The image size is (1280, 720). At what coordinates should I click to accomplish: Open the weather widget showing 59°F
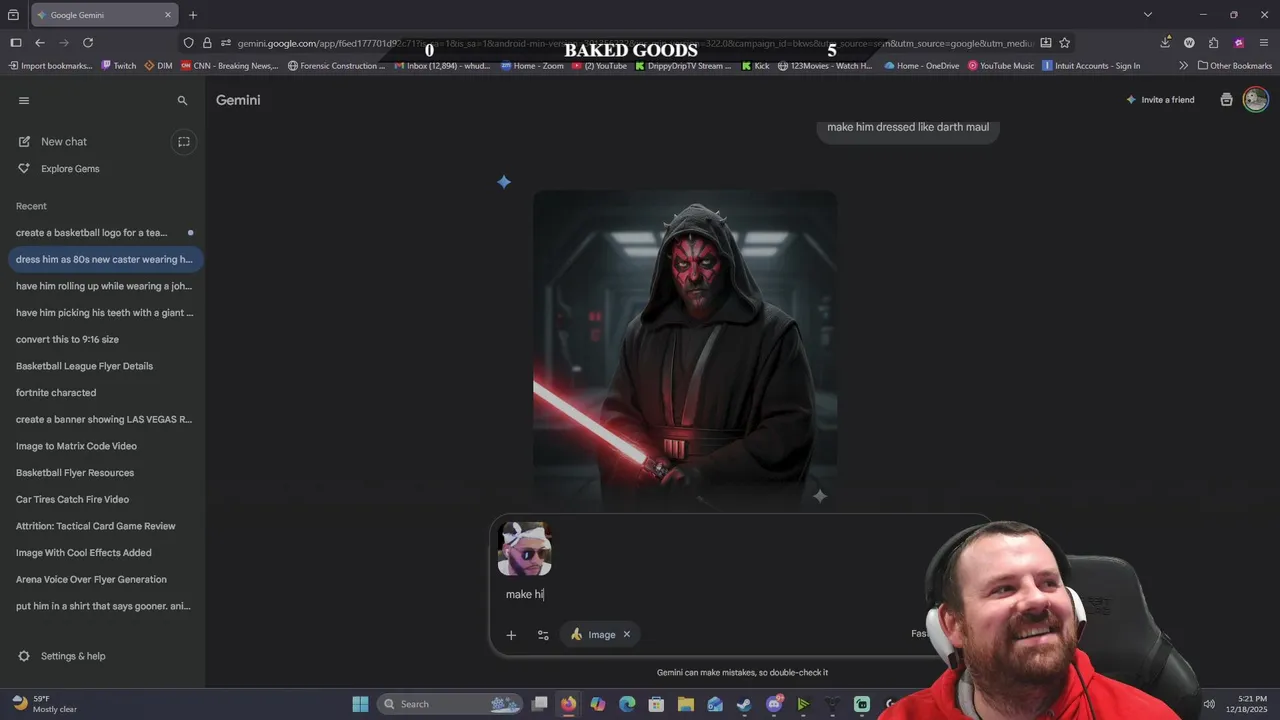coord(45,704)
